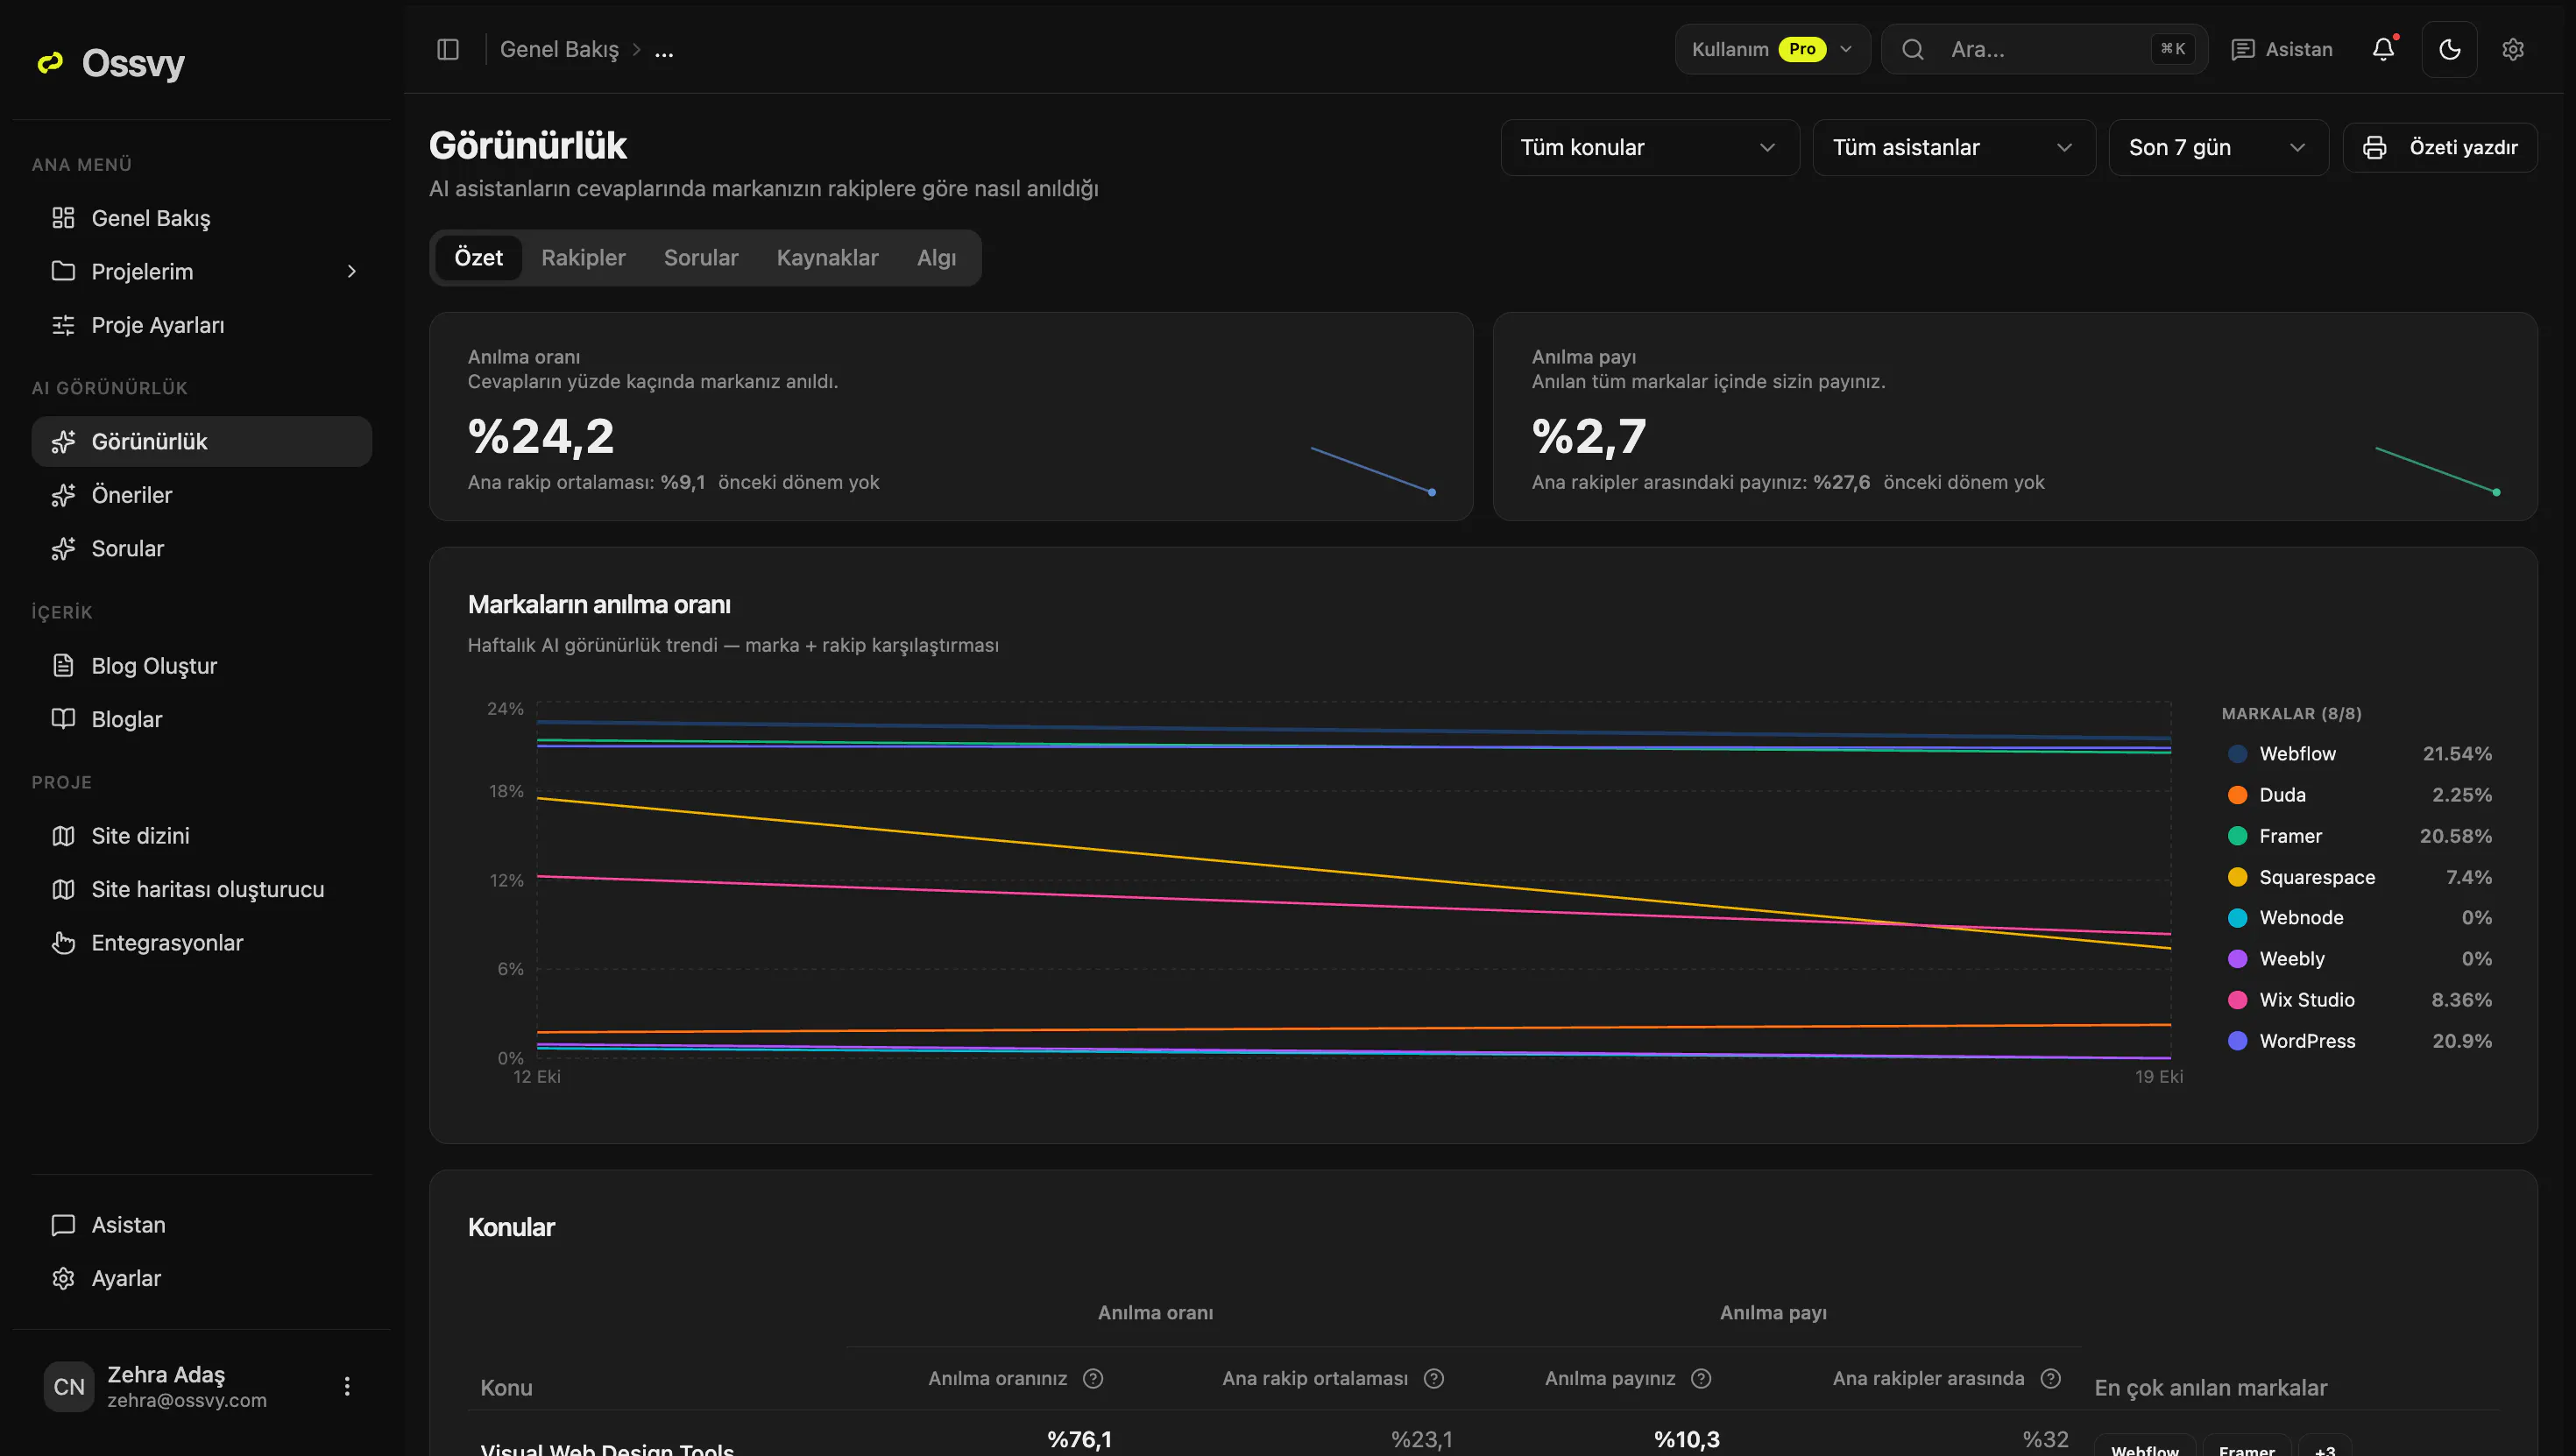Open the Tüm asistanlar dropdown

click(1953, 147)
